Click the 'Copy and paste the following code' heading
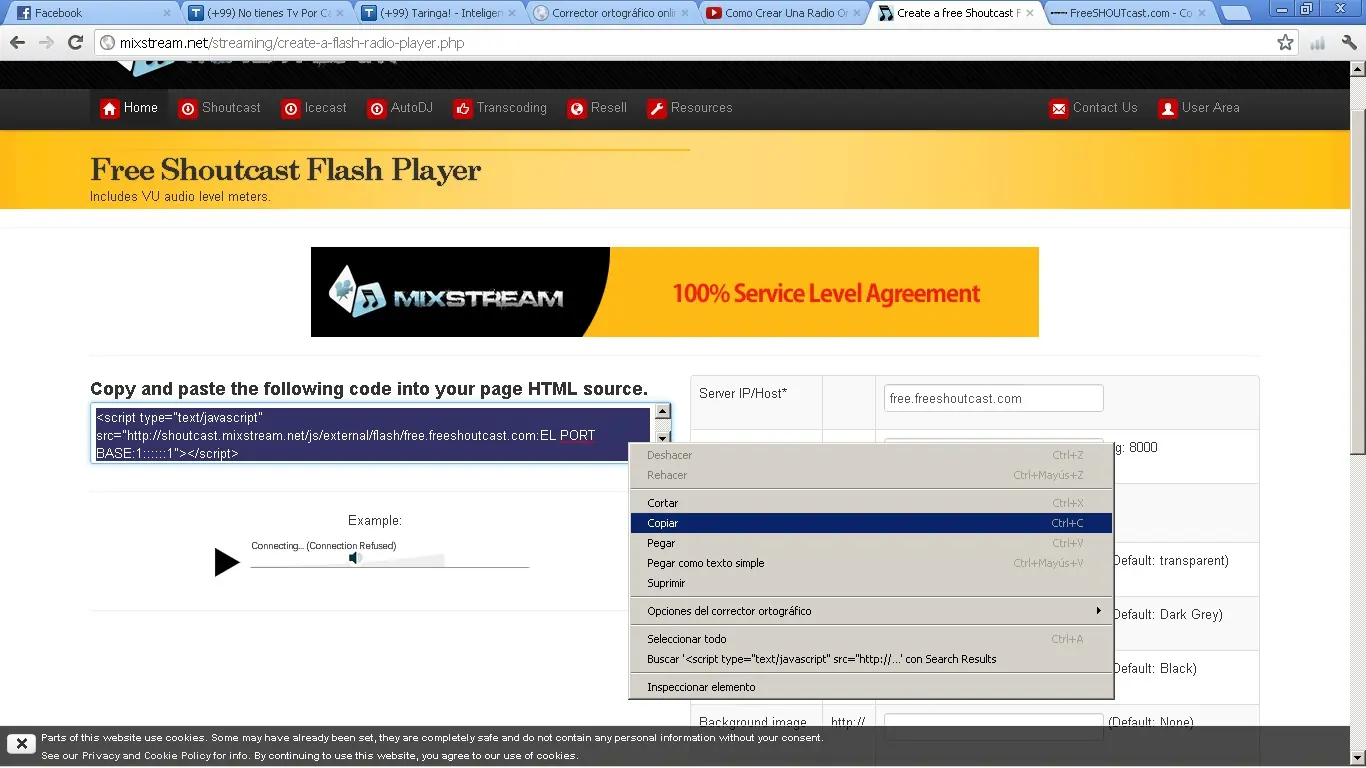The width and height of the screenshot is (1366, 768). coord(369,389)
